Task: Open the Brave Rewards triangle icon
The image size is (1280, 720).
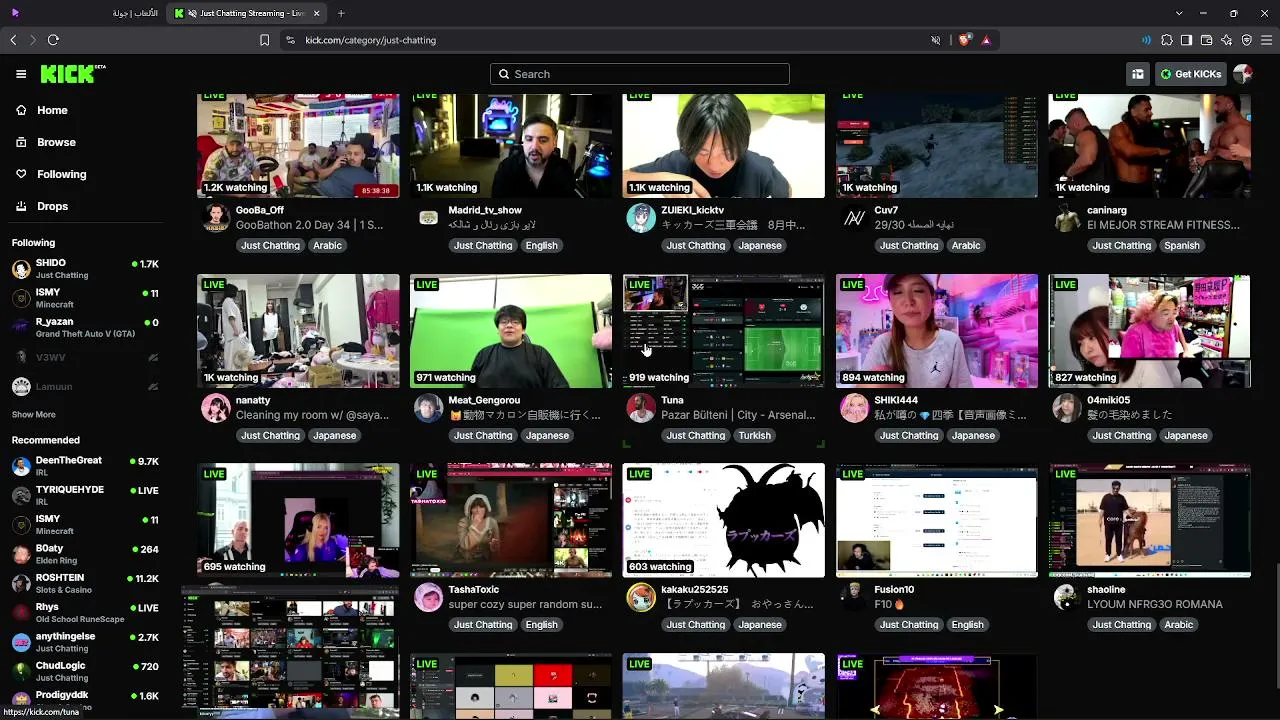Action: [986, 40]
